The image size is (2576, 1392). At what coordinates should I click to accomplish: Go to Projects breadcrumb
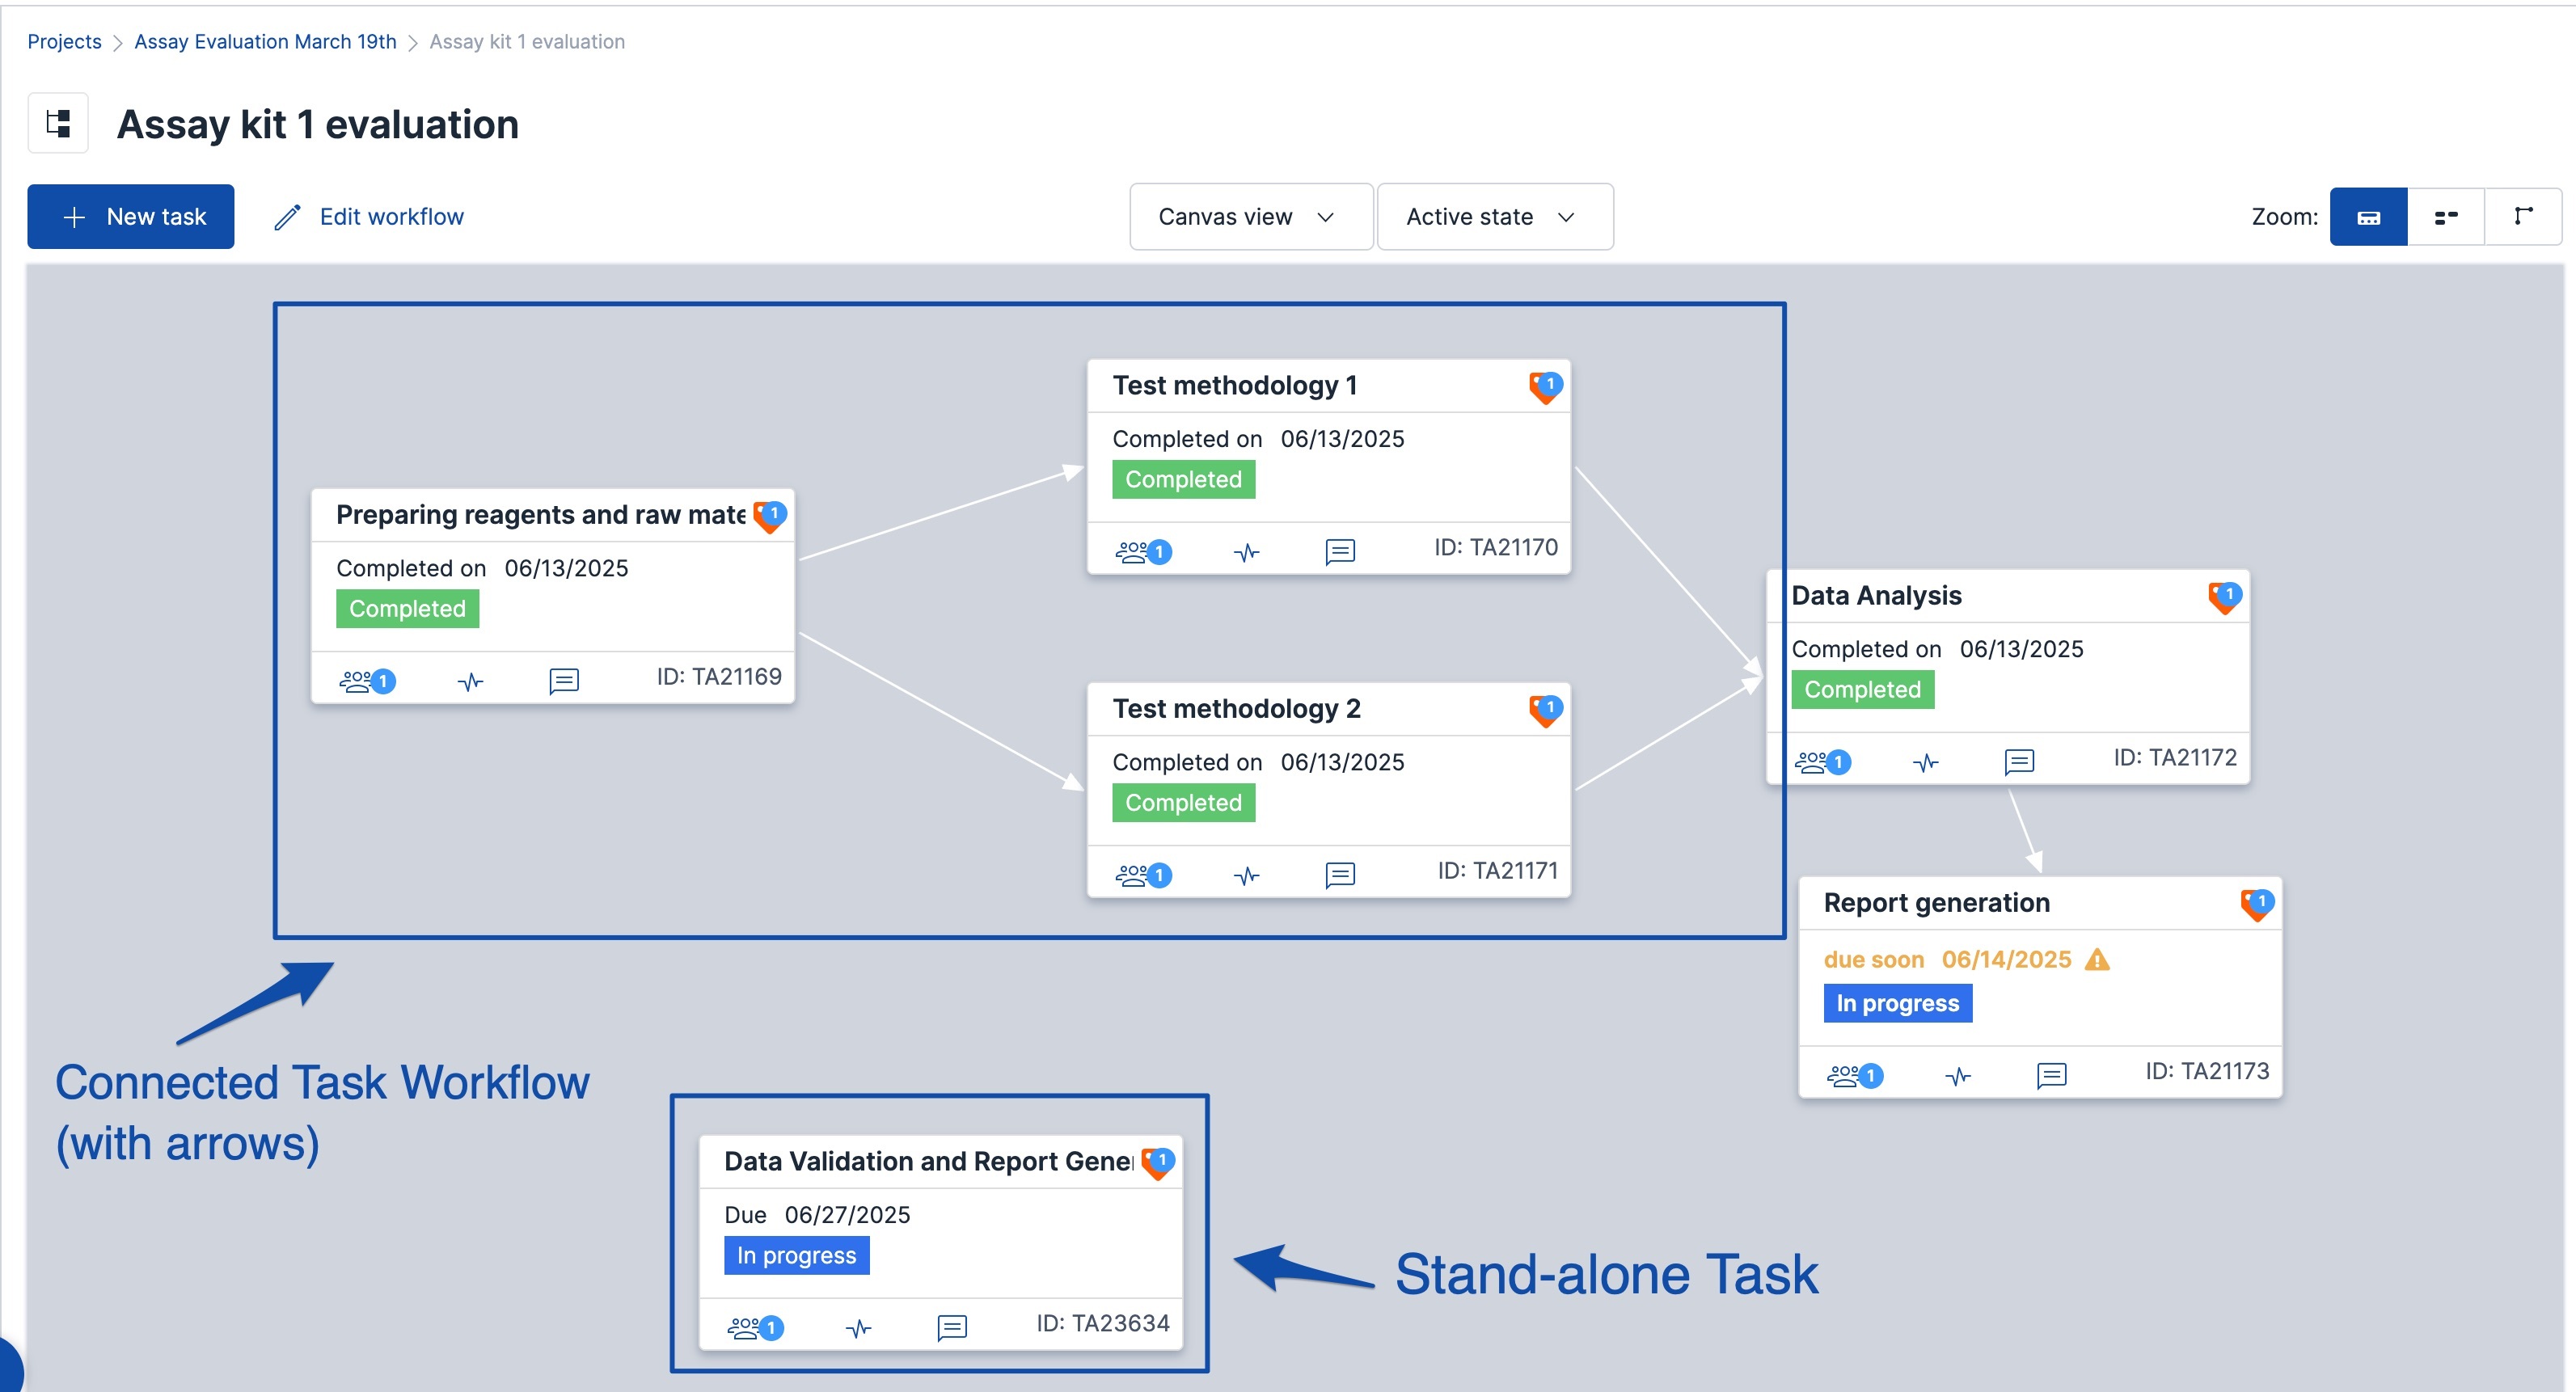[64, 42]
